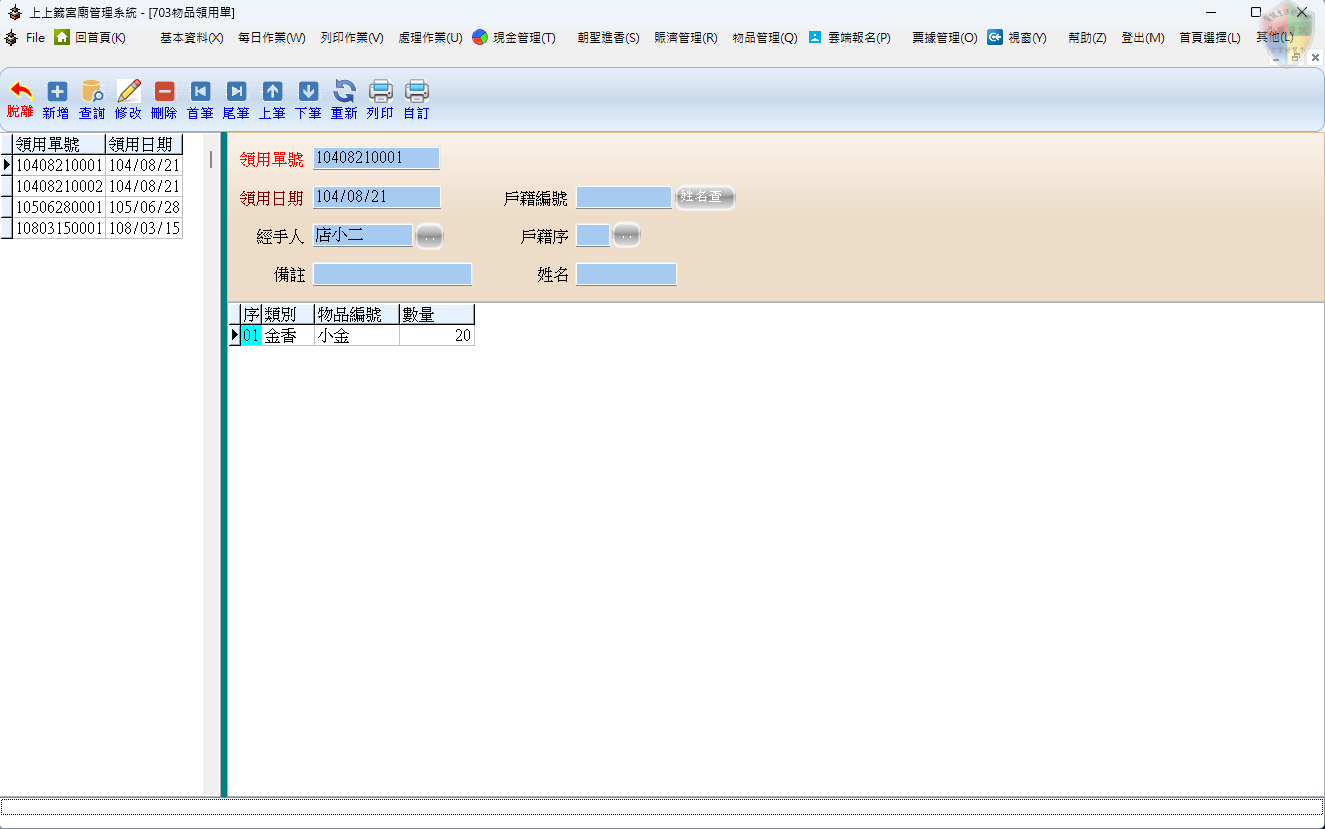1325x829 pixels.
Task: Open the 物品管理(Q) menu
Action: [764, 38]
